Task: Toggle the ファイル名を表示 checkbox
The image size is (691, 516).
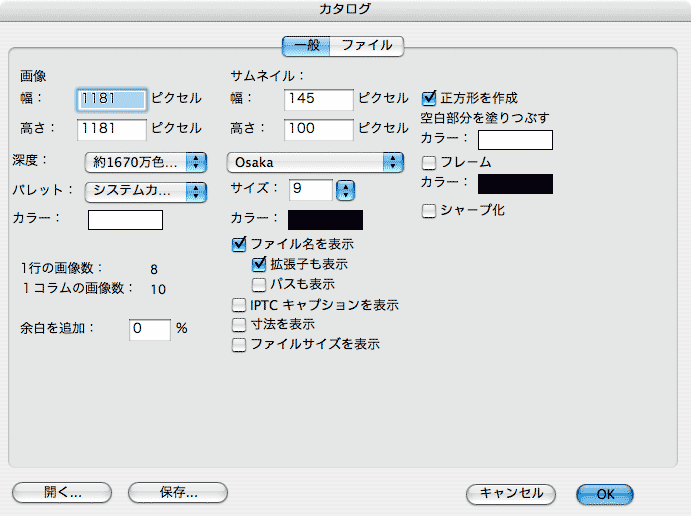Action: tap(239, 244)
